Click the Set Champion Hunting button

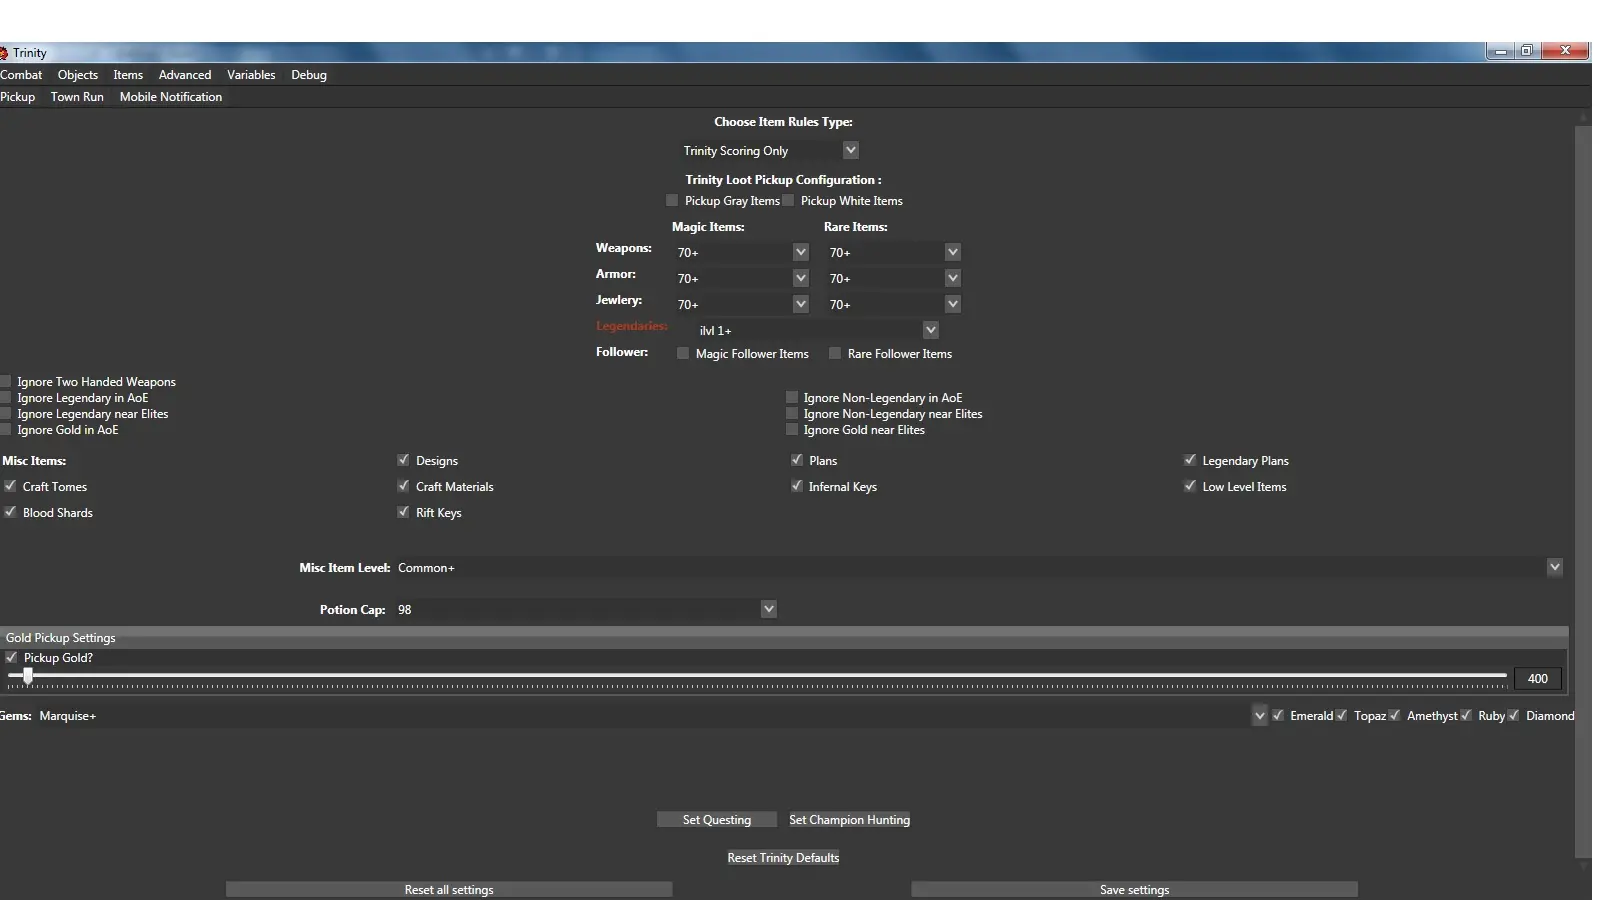[850, 819]
